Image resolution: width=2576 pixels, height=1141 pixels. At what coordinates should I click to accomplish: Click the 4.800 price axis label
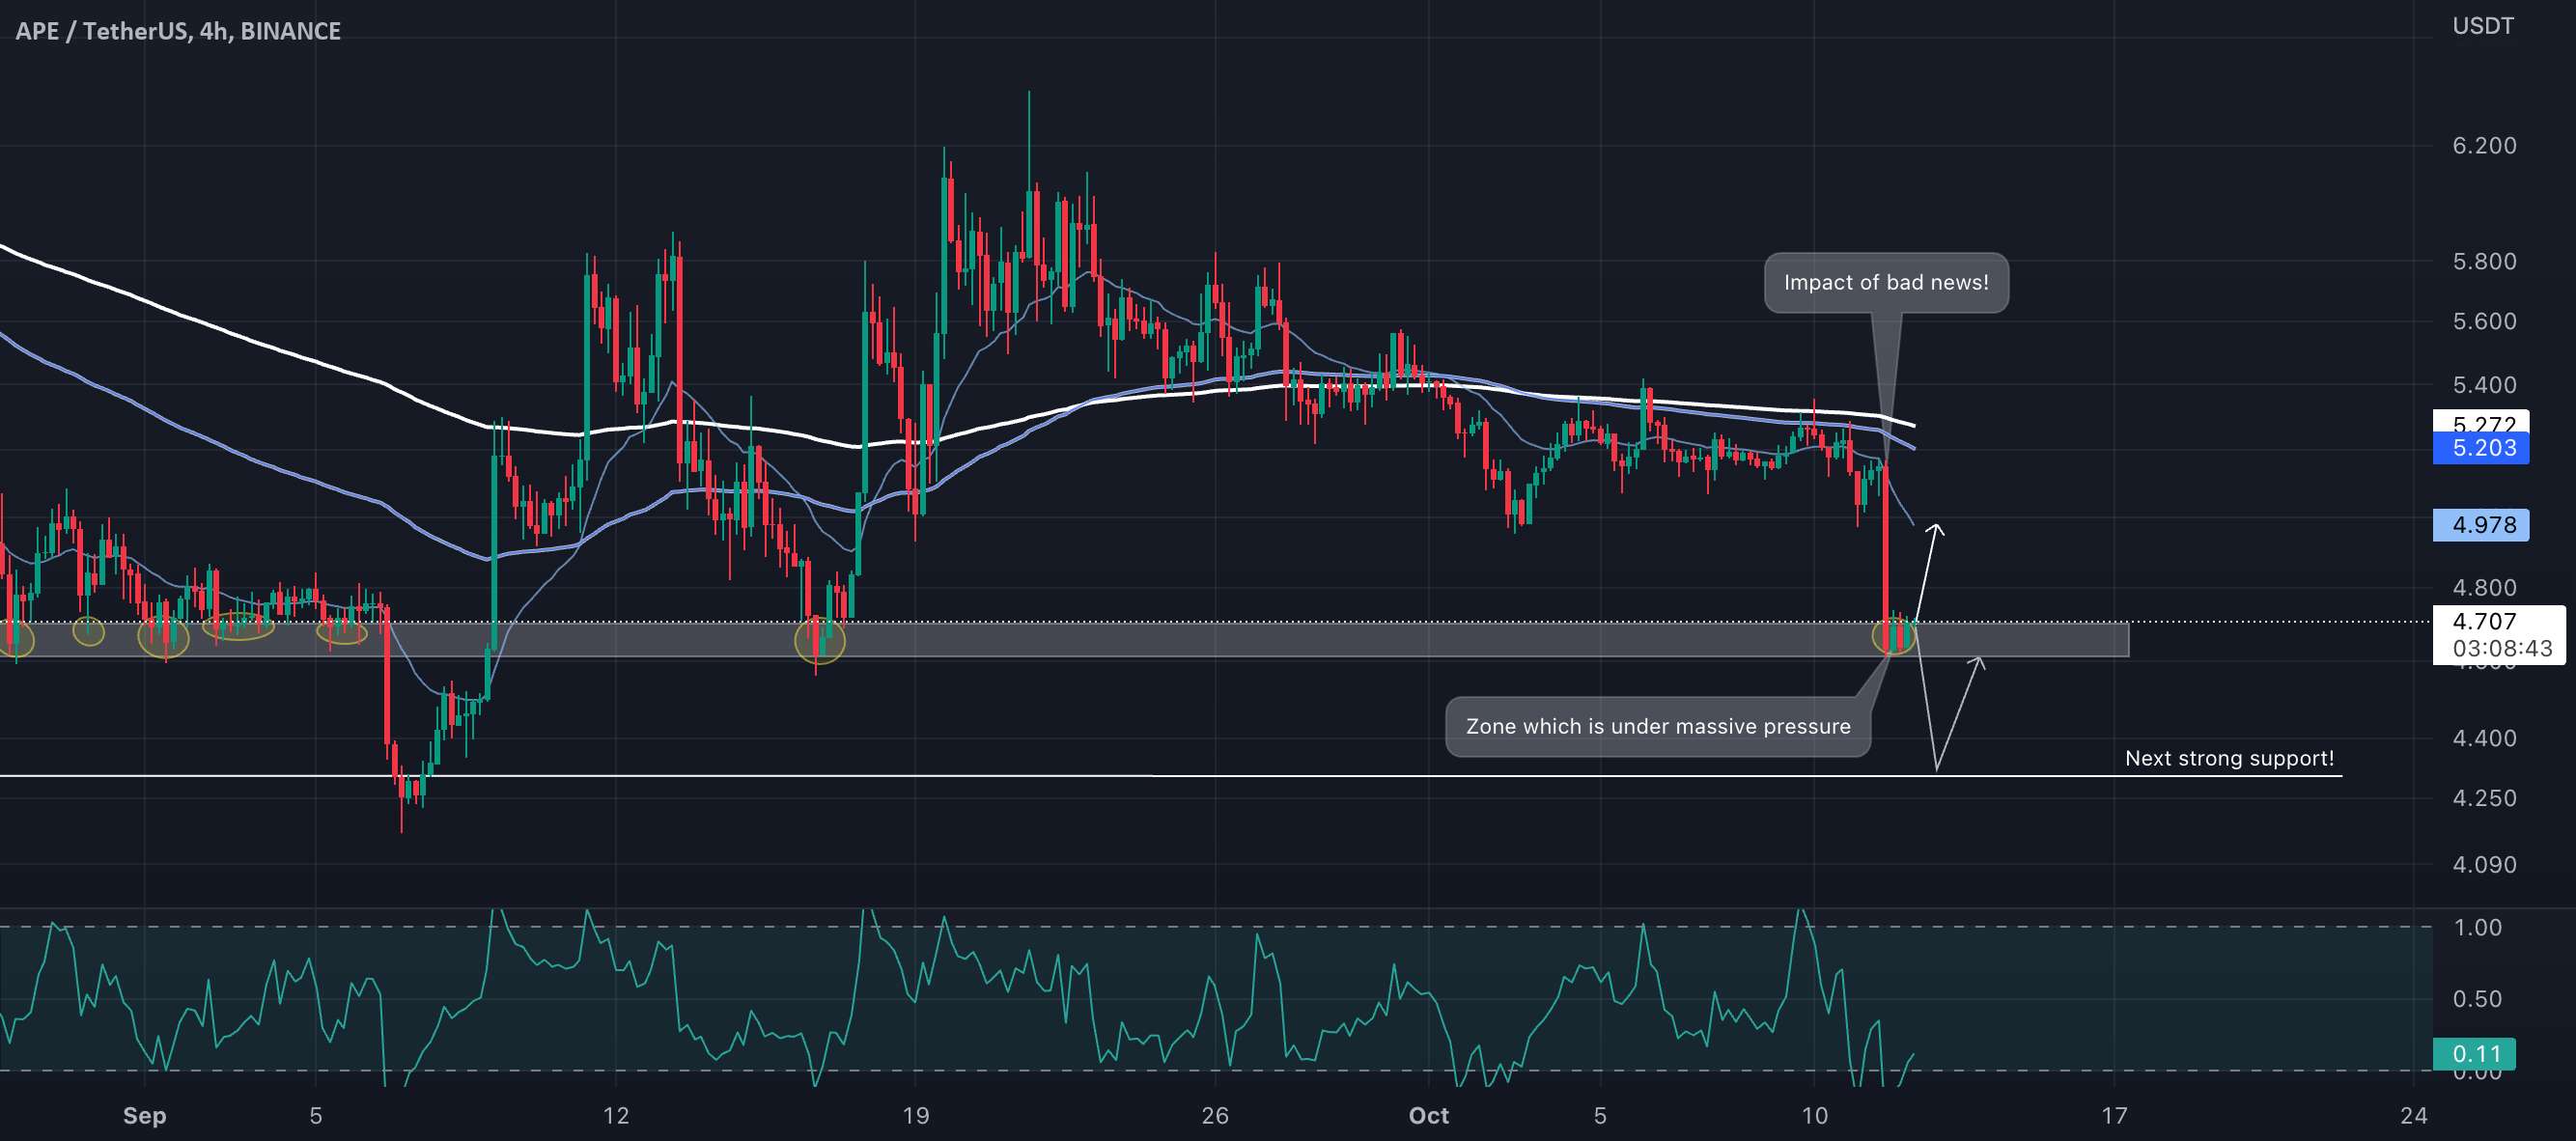2484,588
